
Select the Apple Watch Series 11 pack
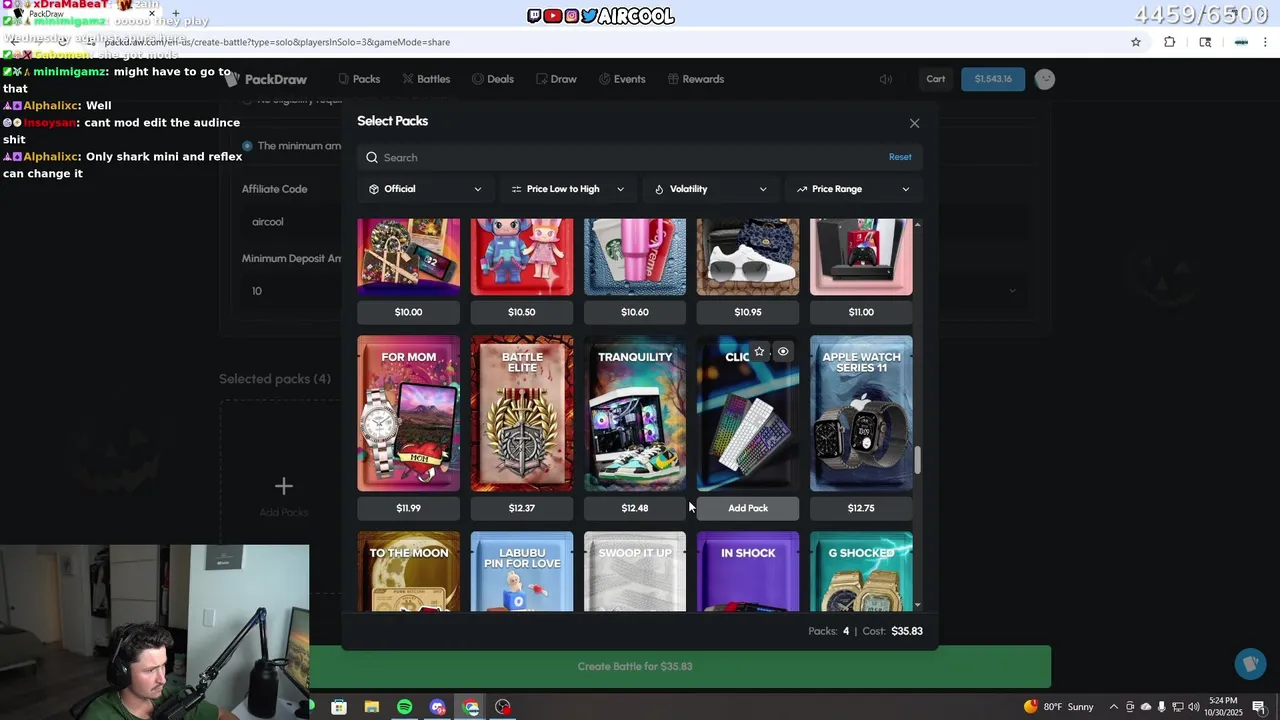861,413
